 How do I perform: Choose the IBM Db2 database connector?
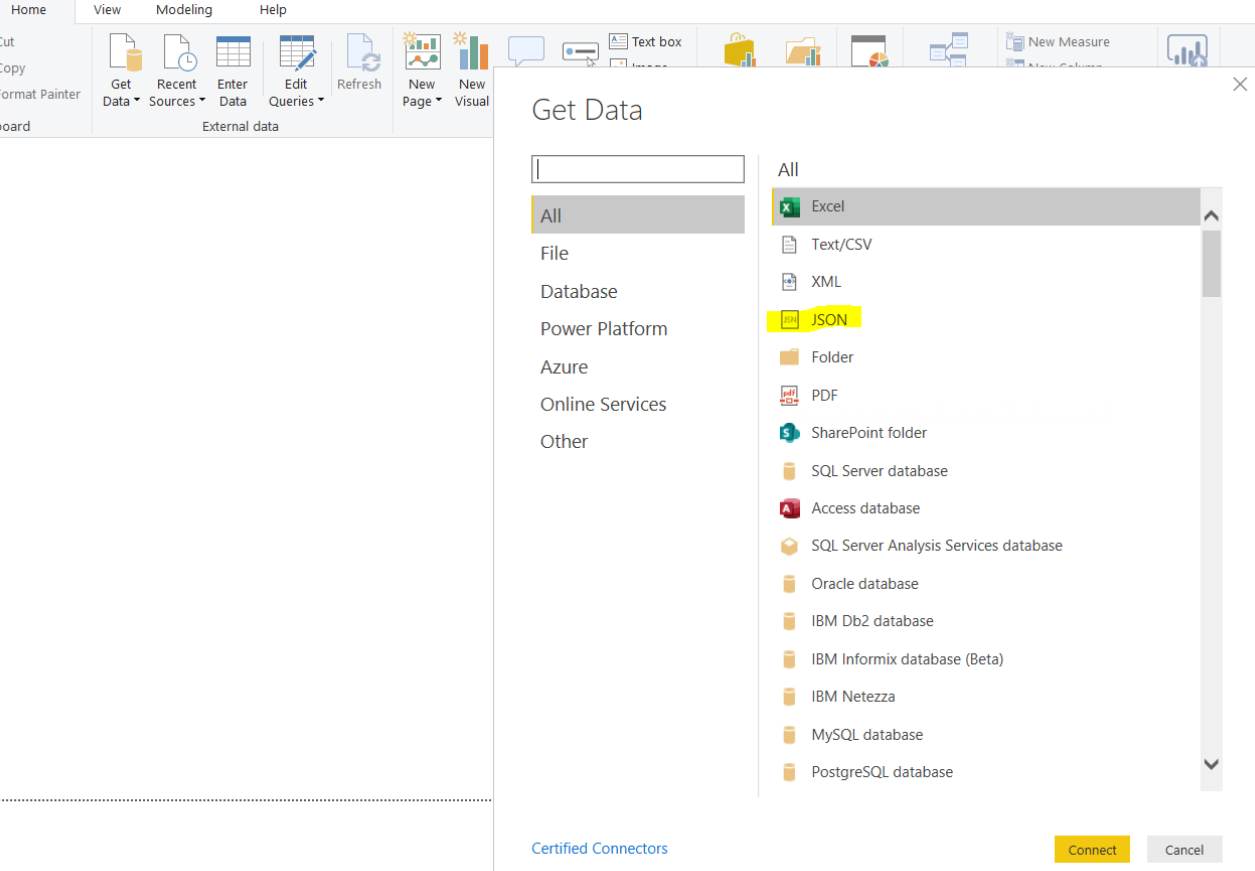click(x=985, y=621)
